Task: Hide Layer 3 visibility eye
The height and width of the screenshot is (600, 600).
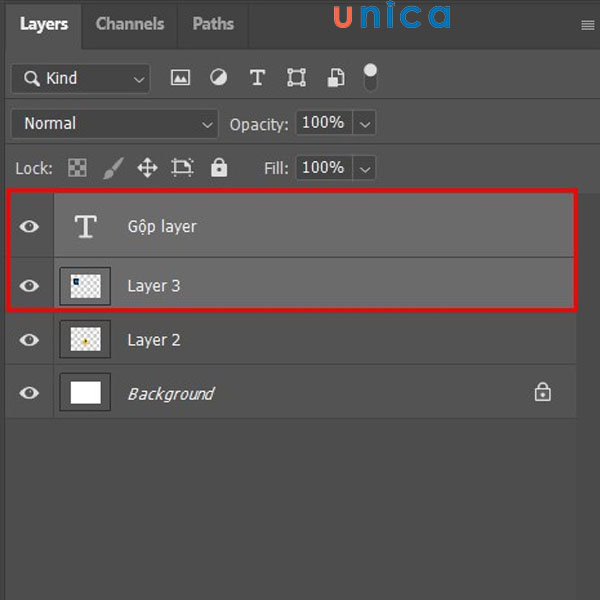Action: [x=29, y=285]
